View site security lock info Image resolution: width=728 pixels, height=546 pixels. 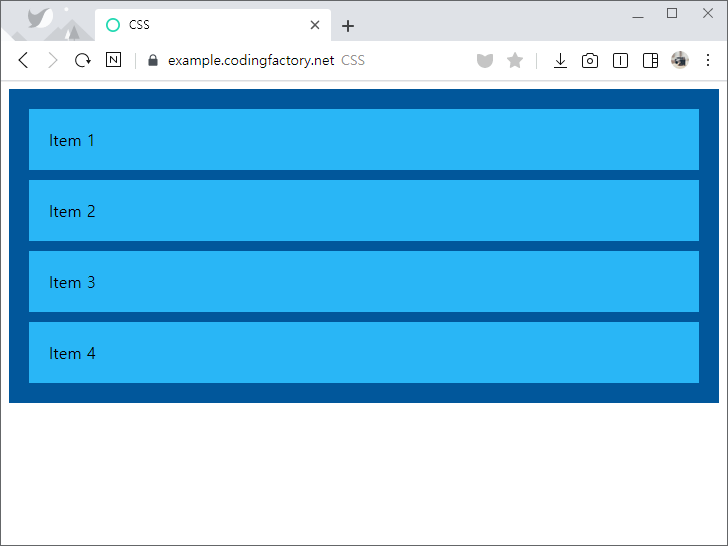153,60
